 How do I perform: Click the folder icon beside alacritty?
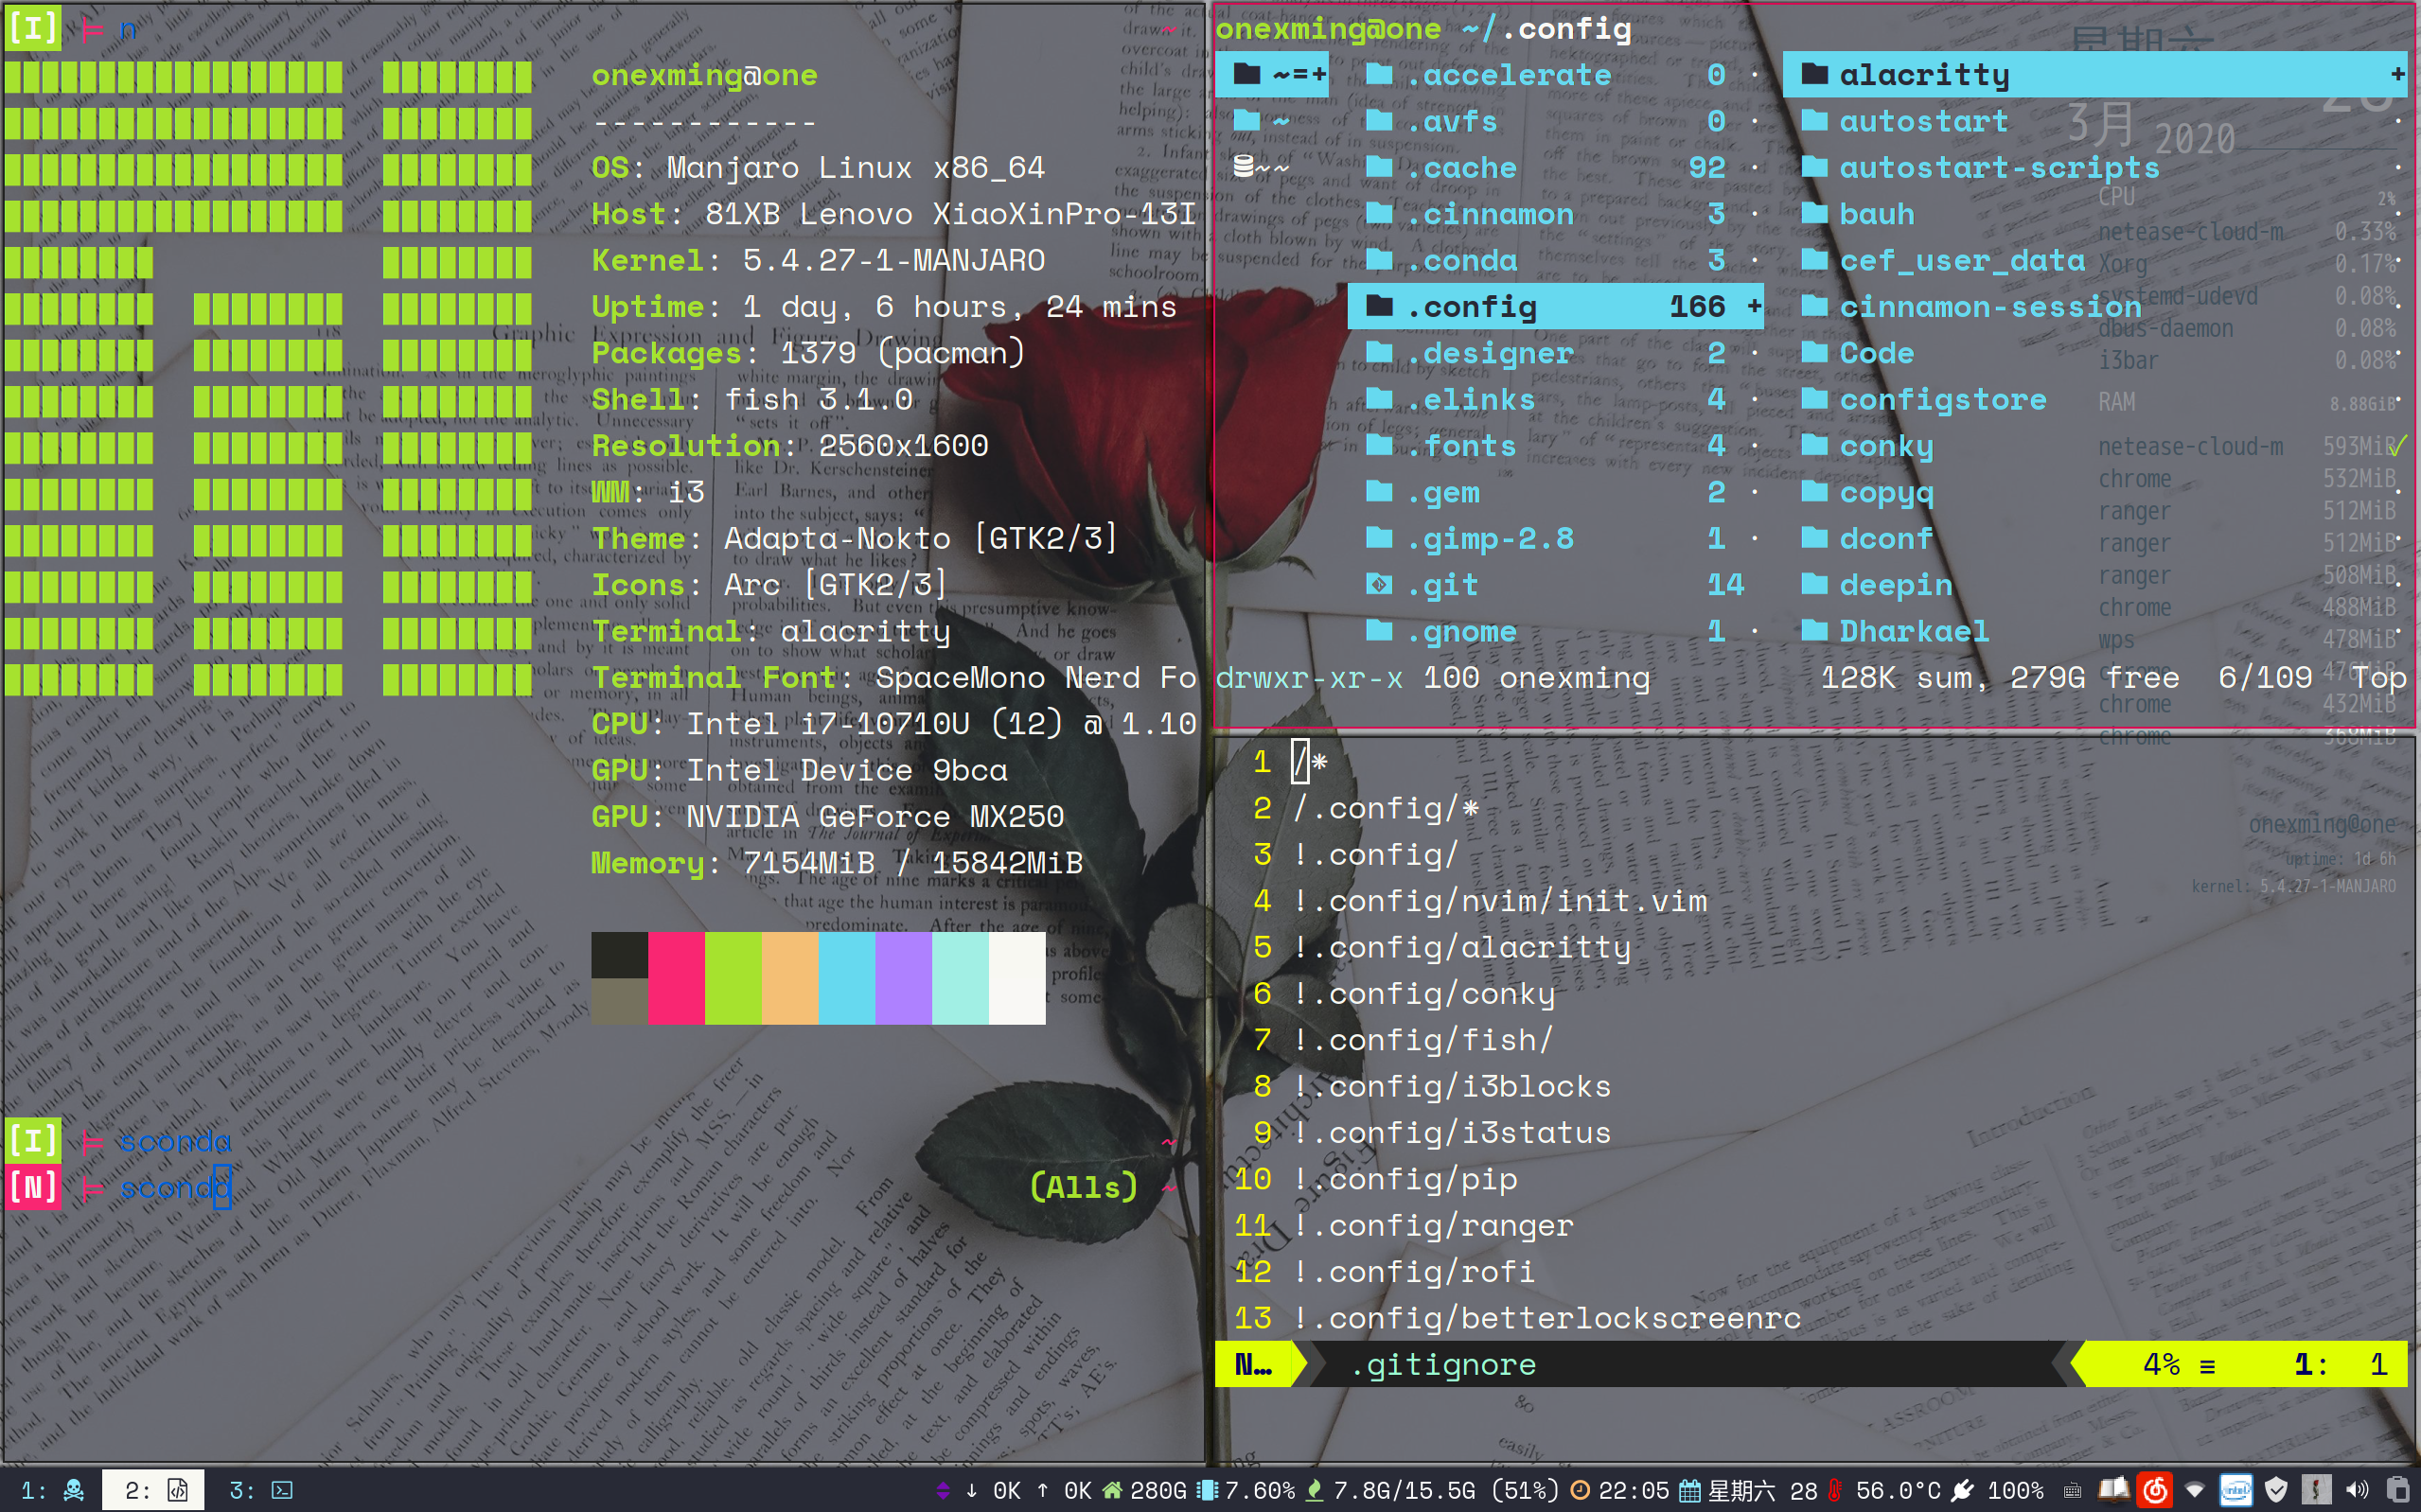click(1815, 74)
